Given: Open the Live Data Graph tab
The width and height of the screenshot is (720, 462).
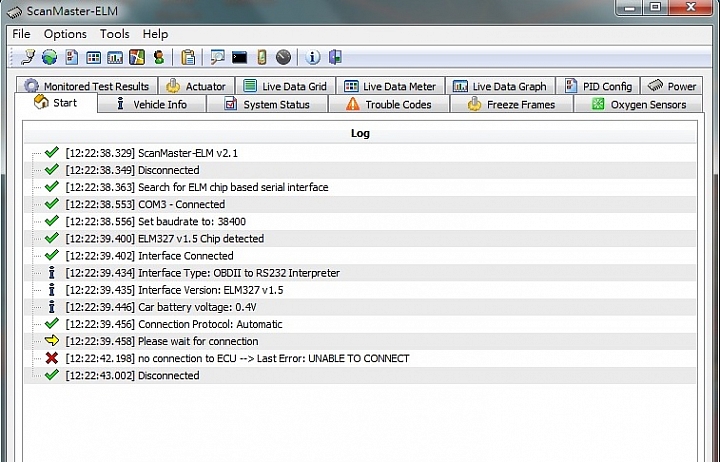Looking at the screenshot, I should pyautogui.click(x=500, y=86).
